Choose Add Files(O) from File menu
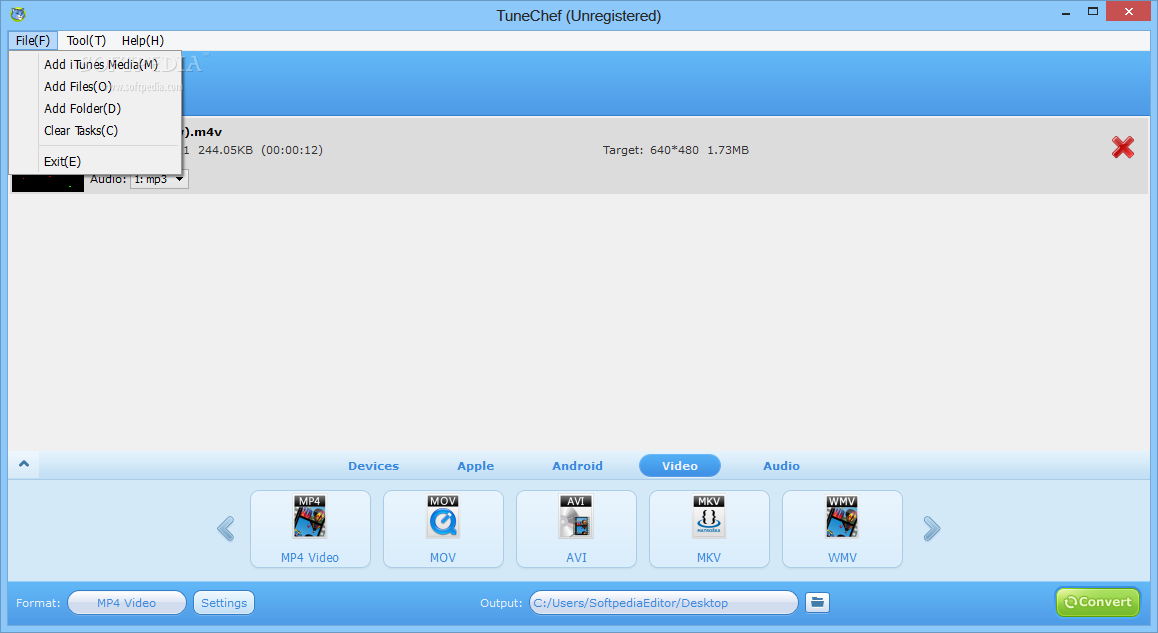 pos(78,86)
